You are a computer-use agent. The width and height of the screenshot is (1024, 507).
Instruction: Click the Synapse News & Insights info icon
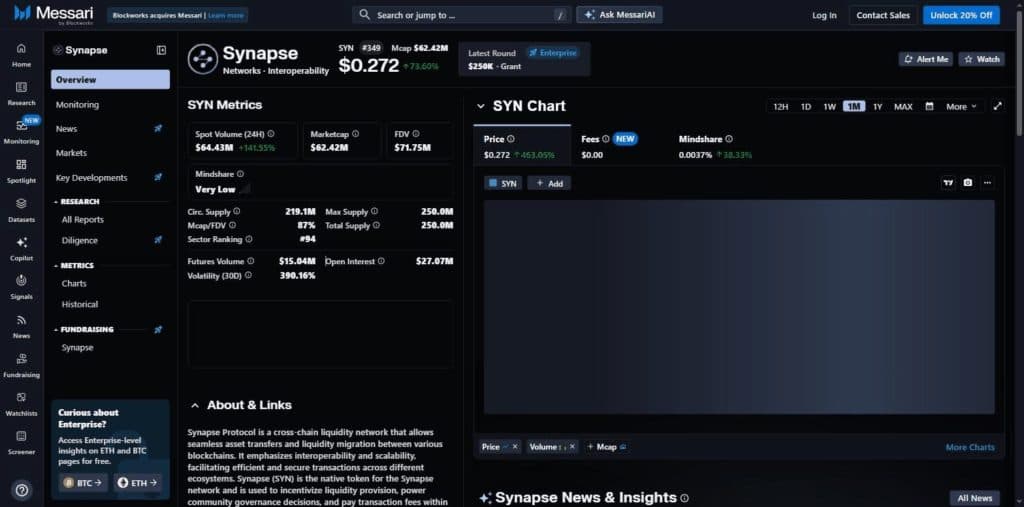684,499
